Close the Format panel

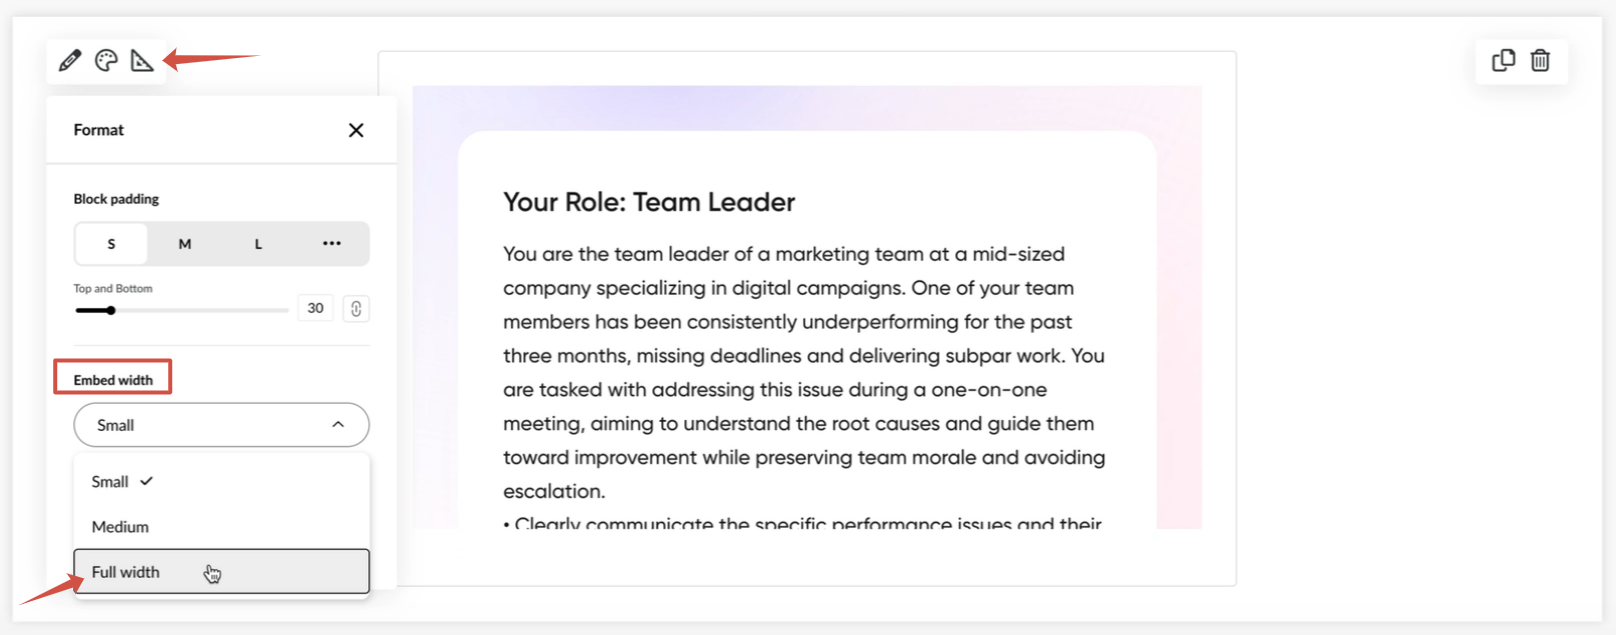click(x=356, y=130)
